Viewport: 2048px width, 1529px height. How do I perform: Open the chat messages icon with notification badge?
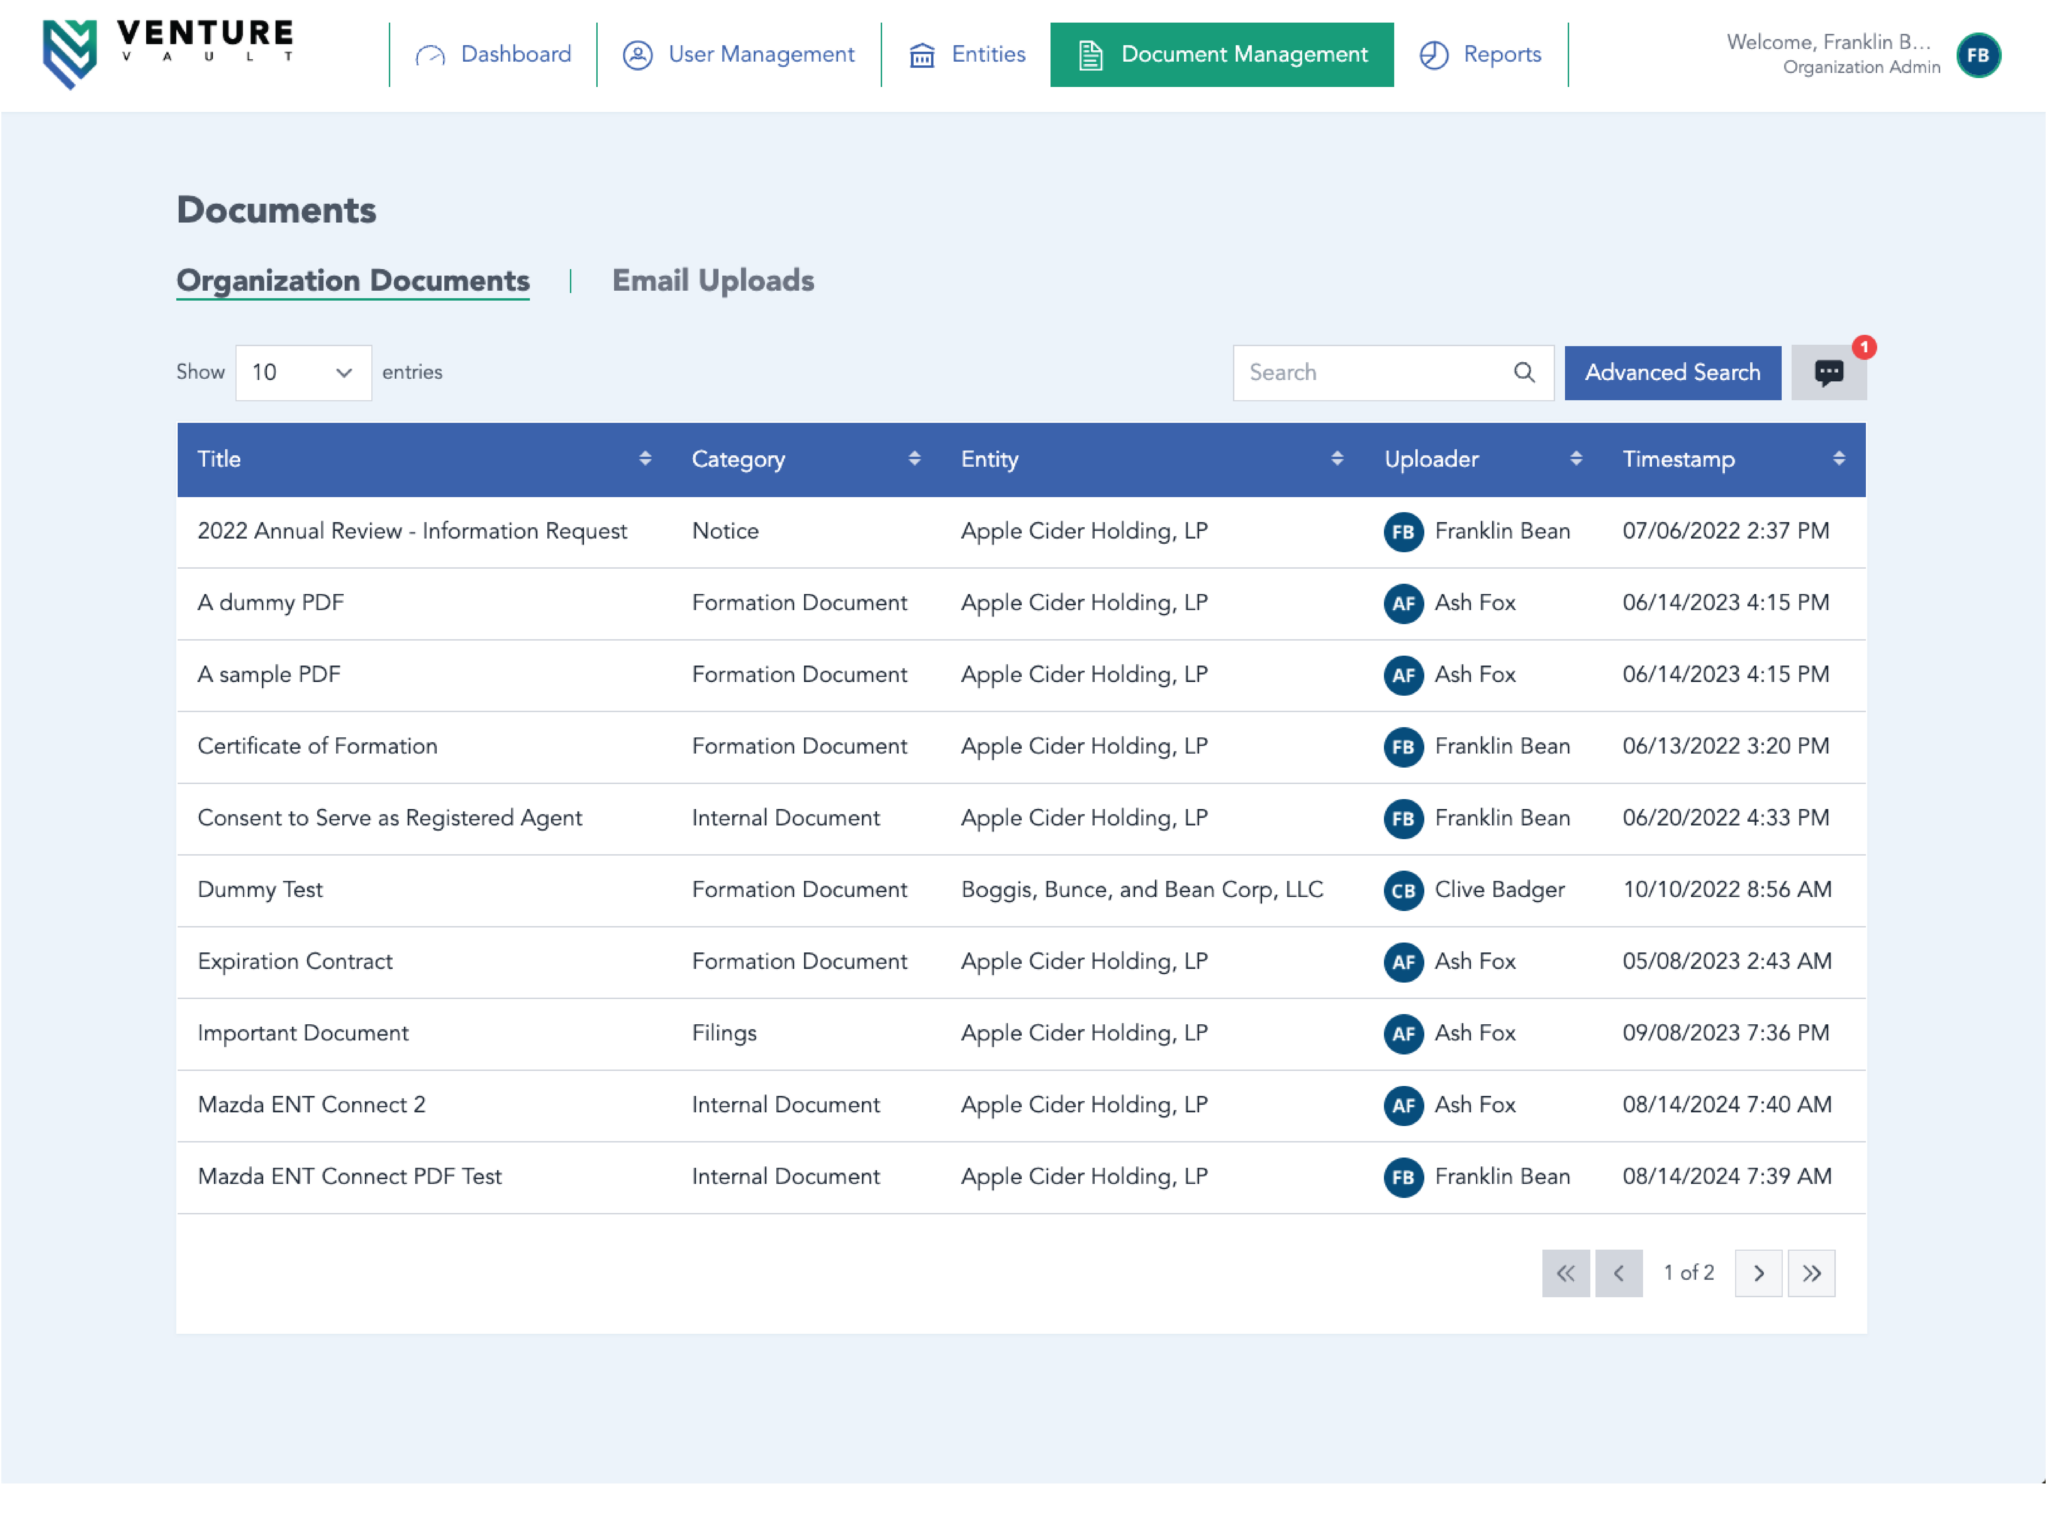tap(1828, 373)
